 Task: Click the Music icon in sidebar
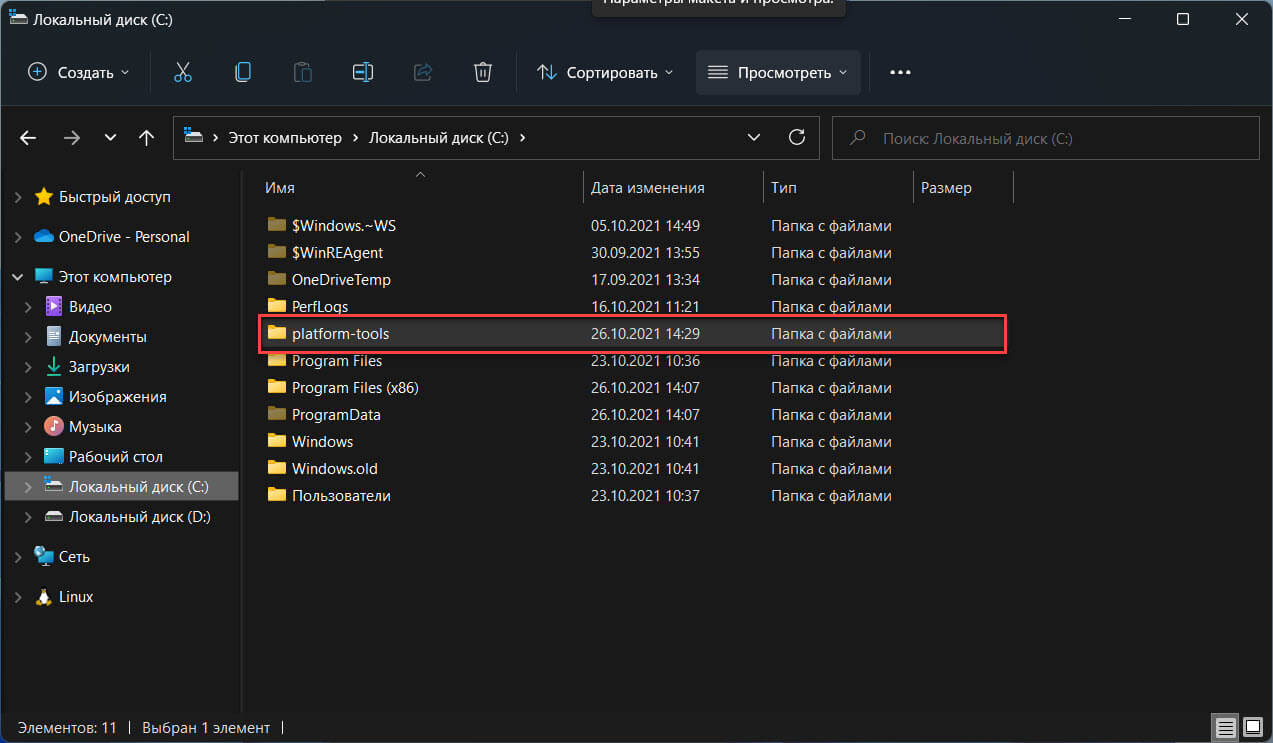point(54,426)
